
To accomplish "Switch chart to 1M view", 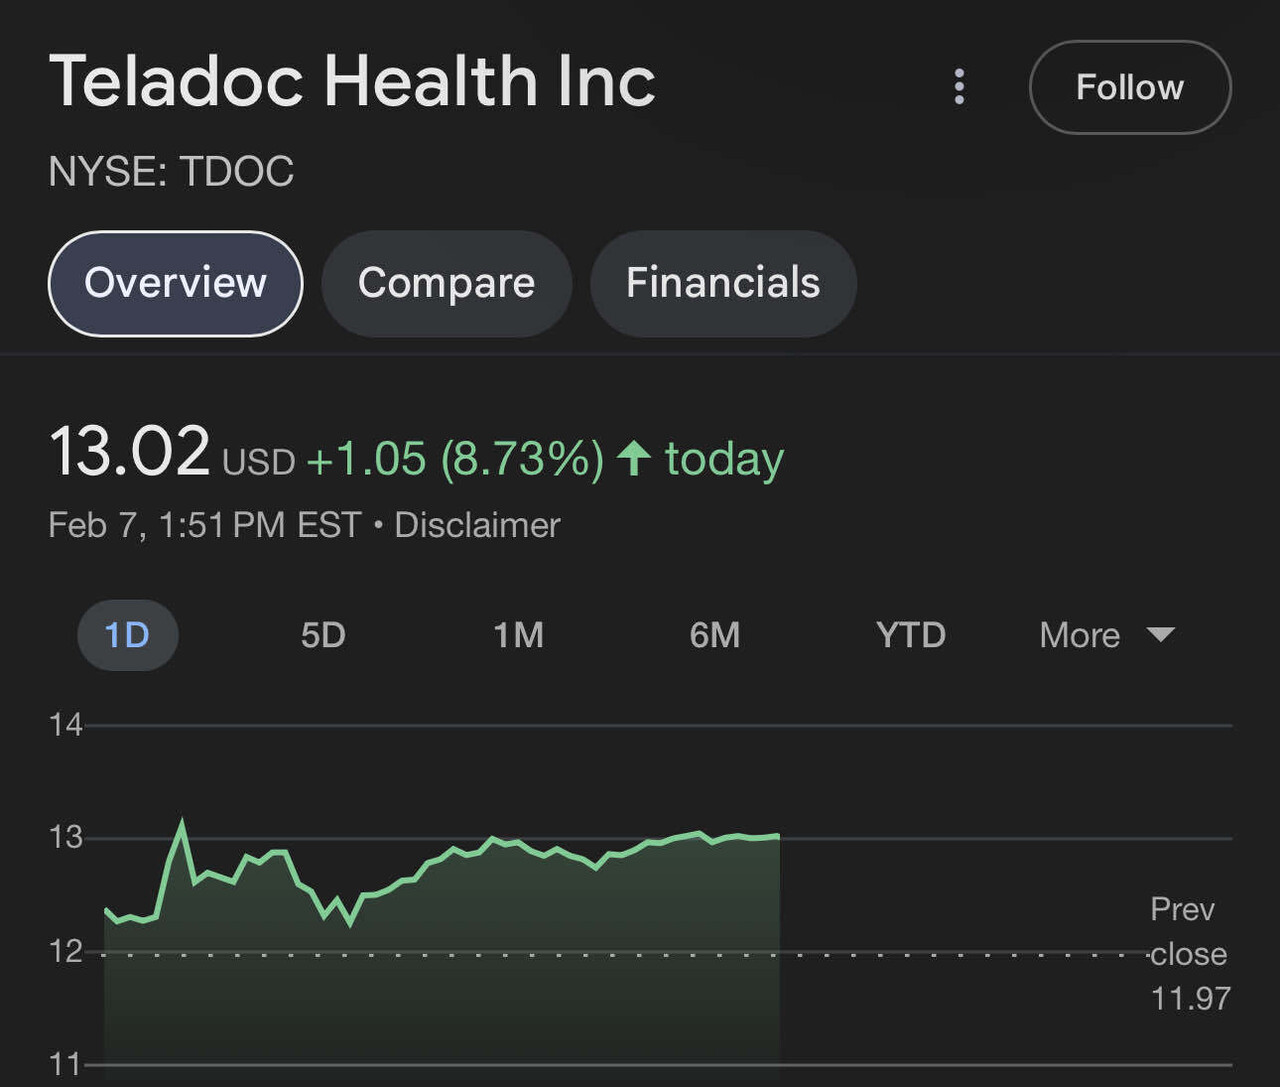I will click(519, 635).
